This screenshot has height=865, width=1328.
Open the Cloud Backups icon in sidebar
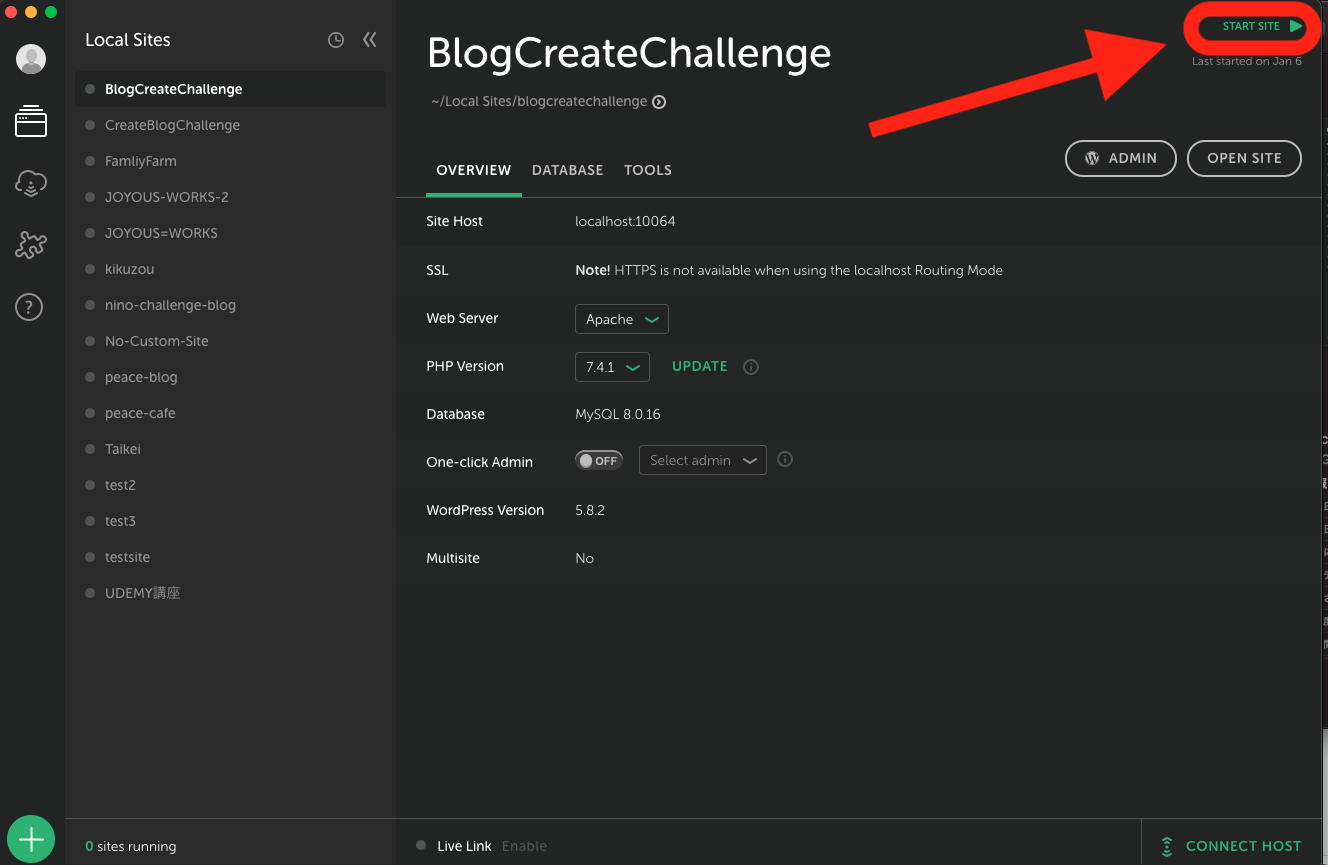(31, 183)
